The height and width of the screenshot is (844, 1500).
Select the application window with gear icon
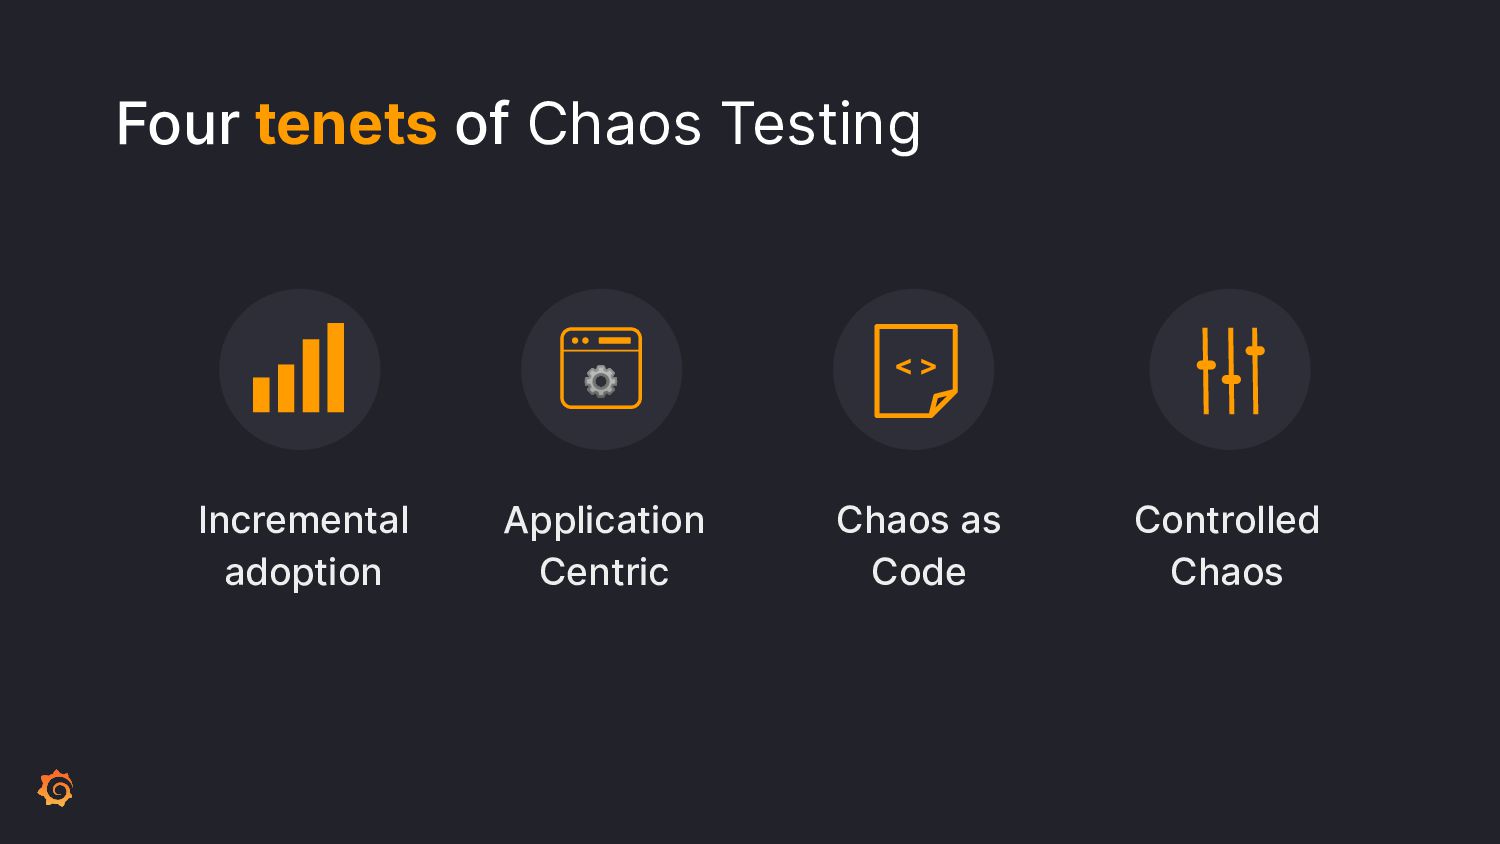(601, 368)
